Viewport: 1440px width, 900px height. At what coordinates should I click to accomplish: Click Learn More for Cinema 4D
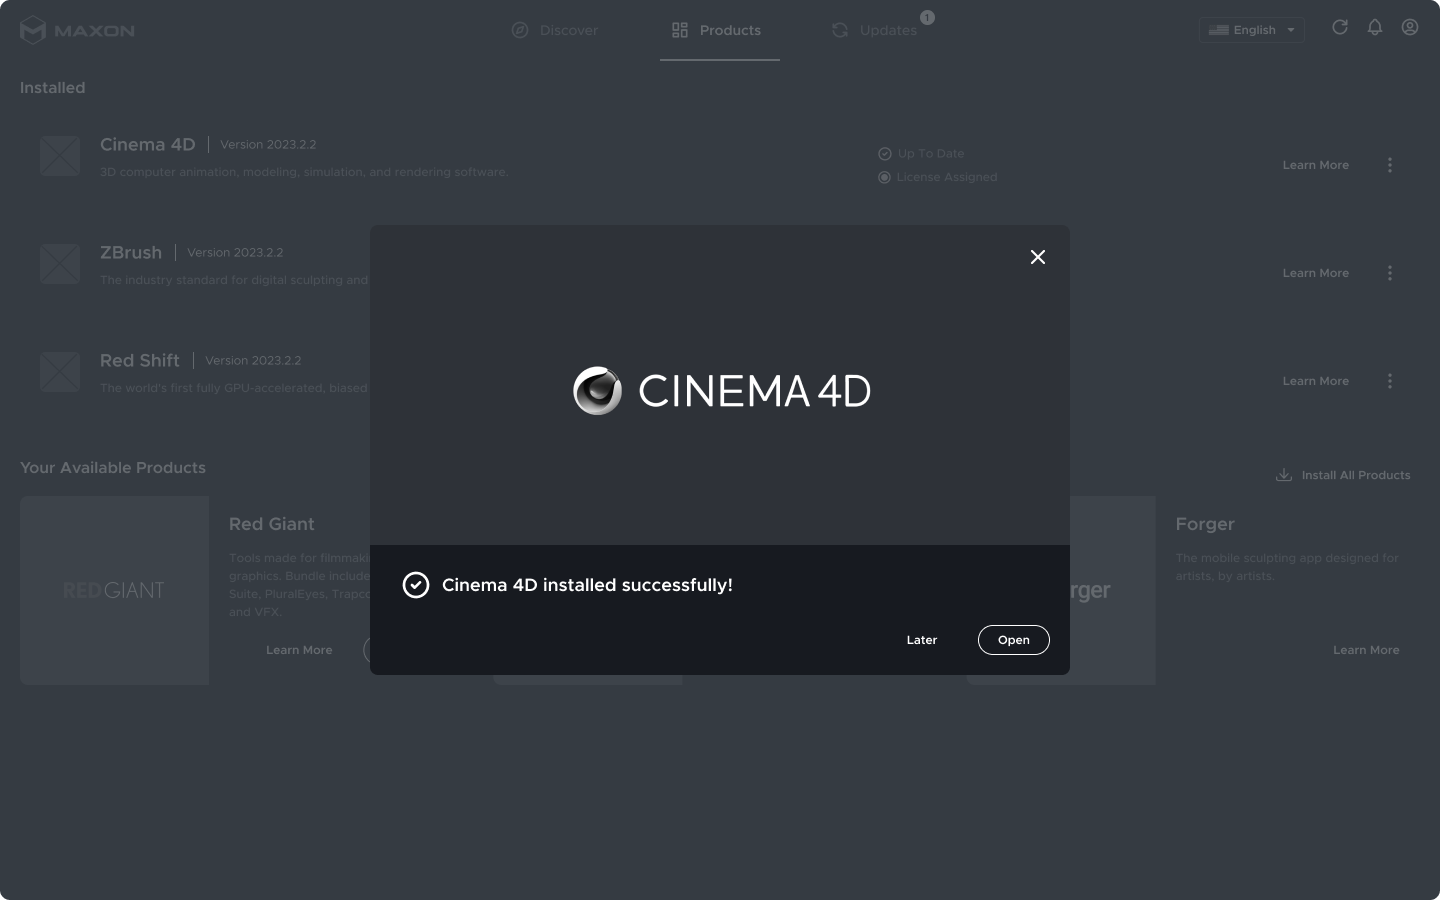pos(1316,165)
